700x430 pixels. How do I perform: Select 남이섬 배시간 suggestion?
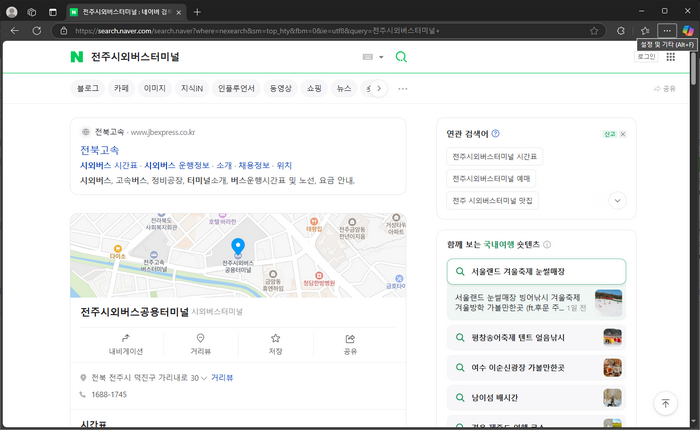(536, 397)
